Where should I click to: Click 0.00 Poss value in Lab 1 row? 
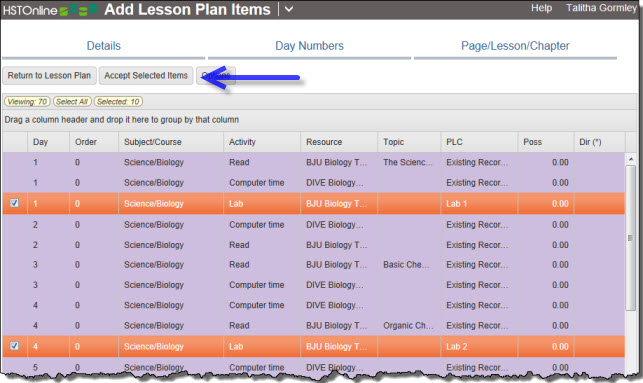coord(560,204)
